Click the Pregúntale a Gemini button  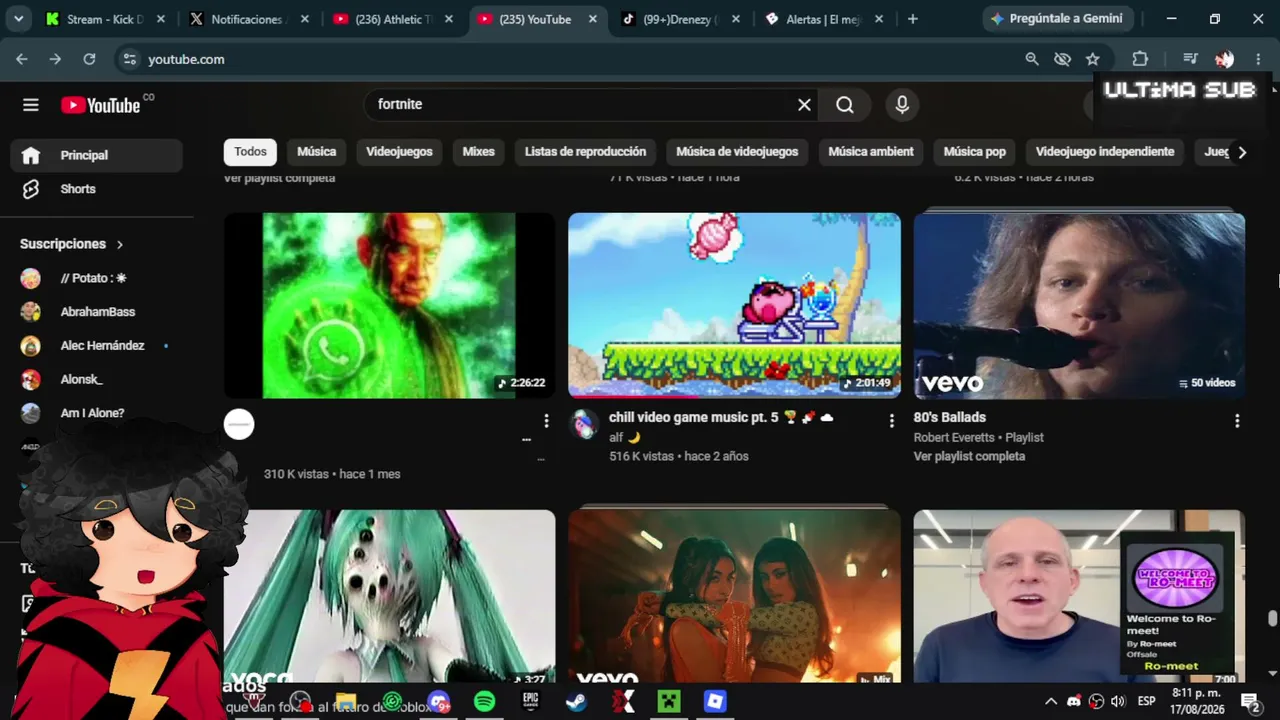1058,19
